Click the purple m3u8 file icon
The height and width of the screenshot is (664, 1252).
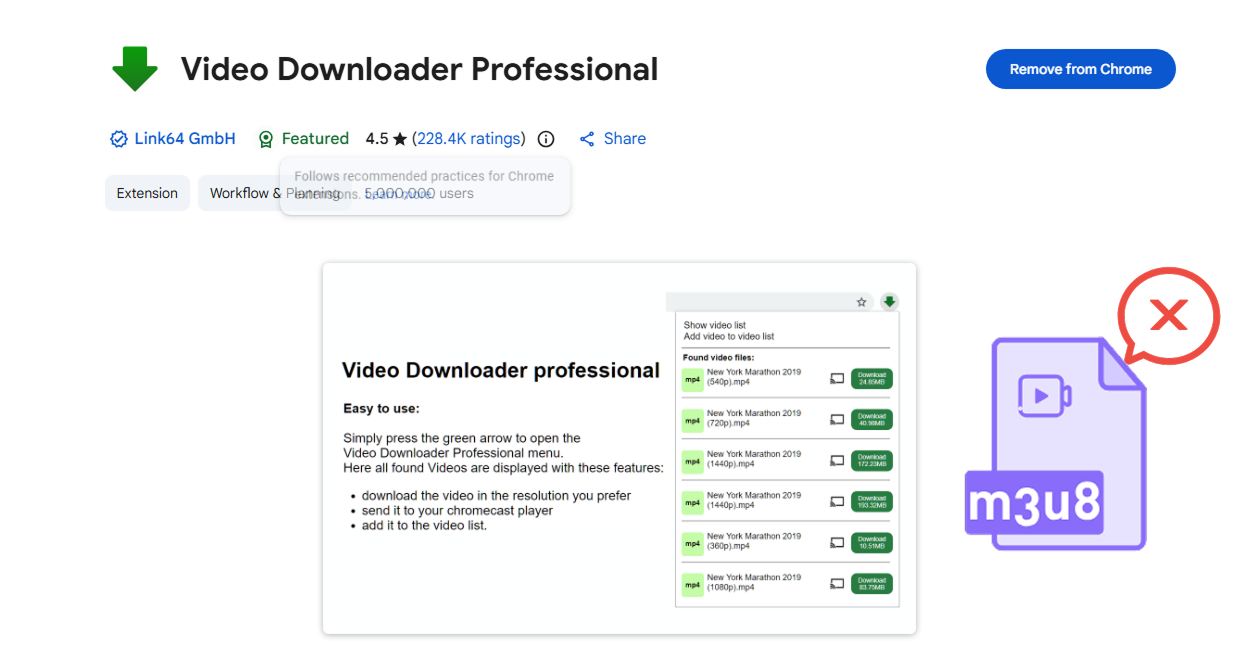coord(1056,444)
